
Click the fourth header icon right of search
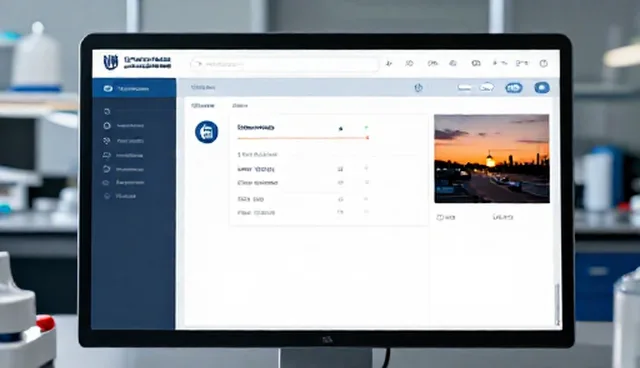(x=453, y=63)
